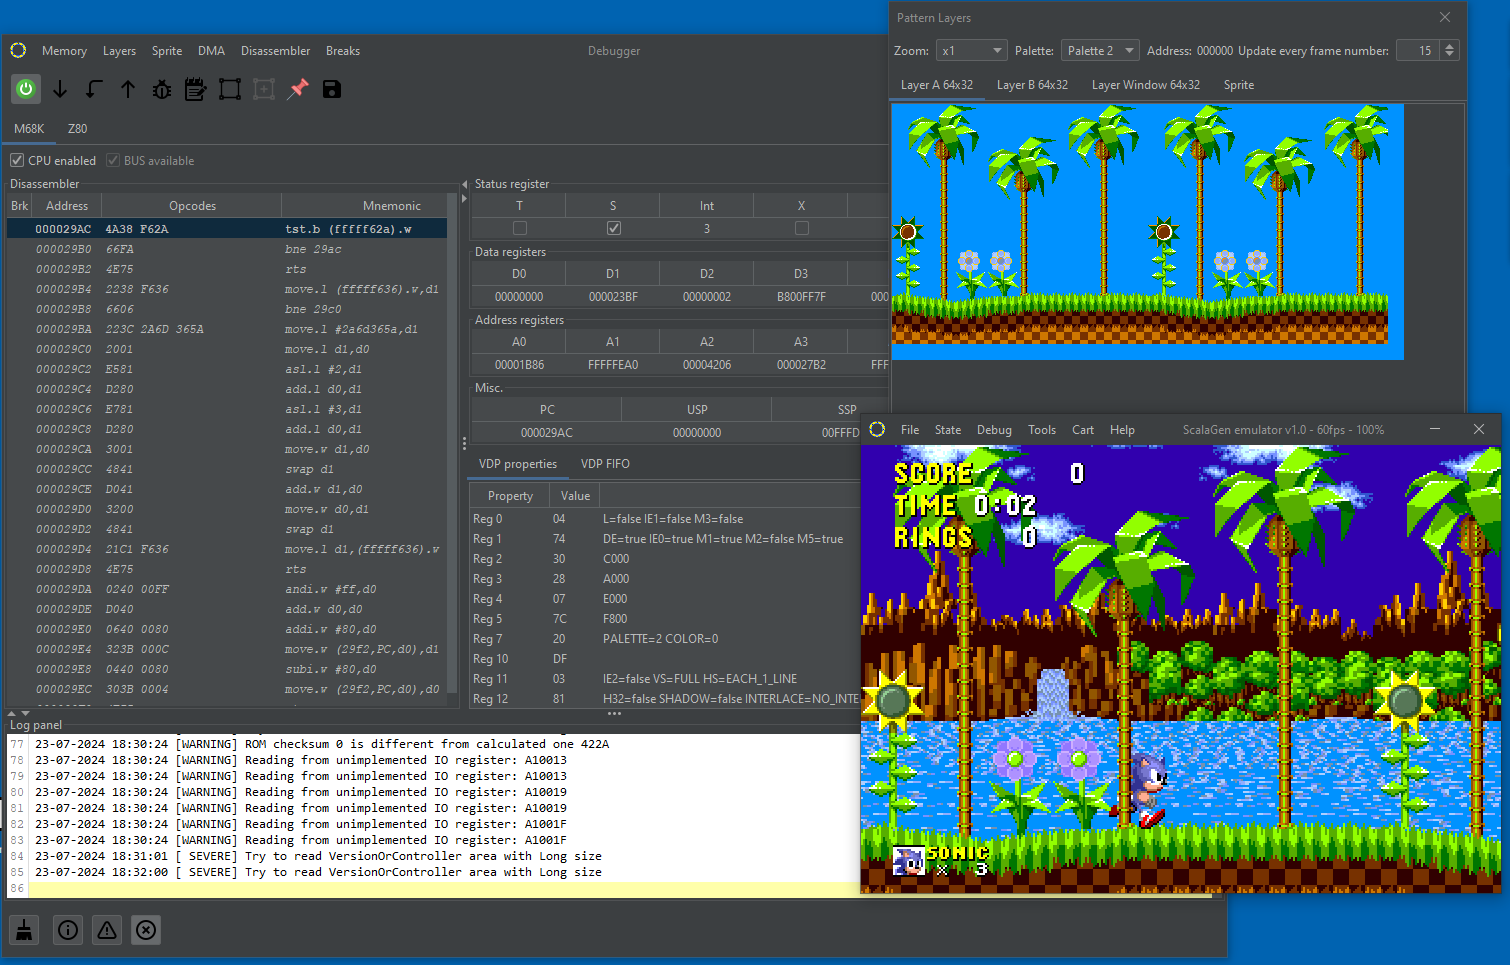Open the Sprite tab in Pattern Layers
Image resolution: width=1510 pixels, height=965 pixels.
(1239, 85)
